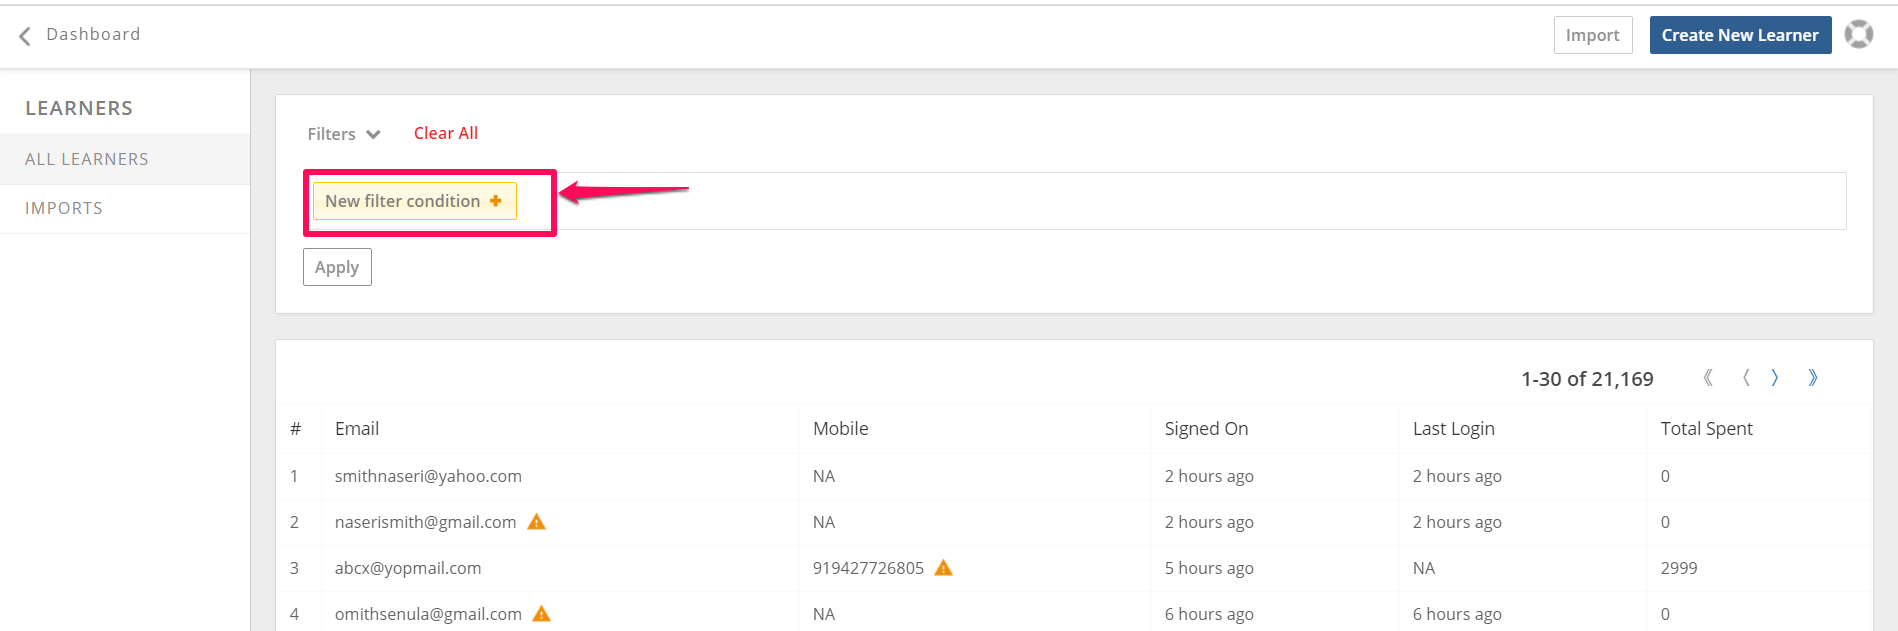Click the Signed On column header
This screenshot has width=1898, height=631.
click(1206, 429)
